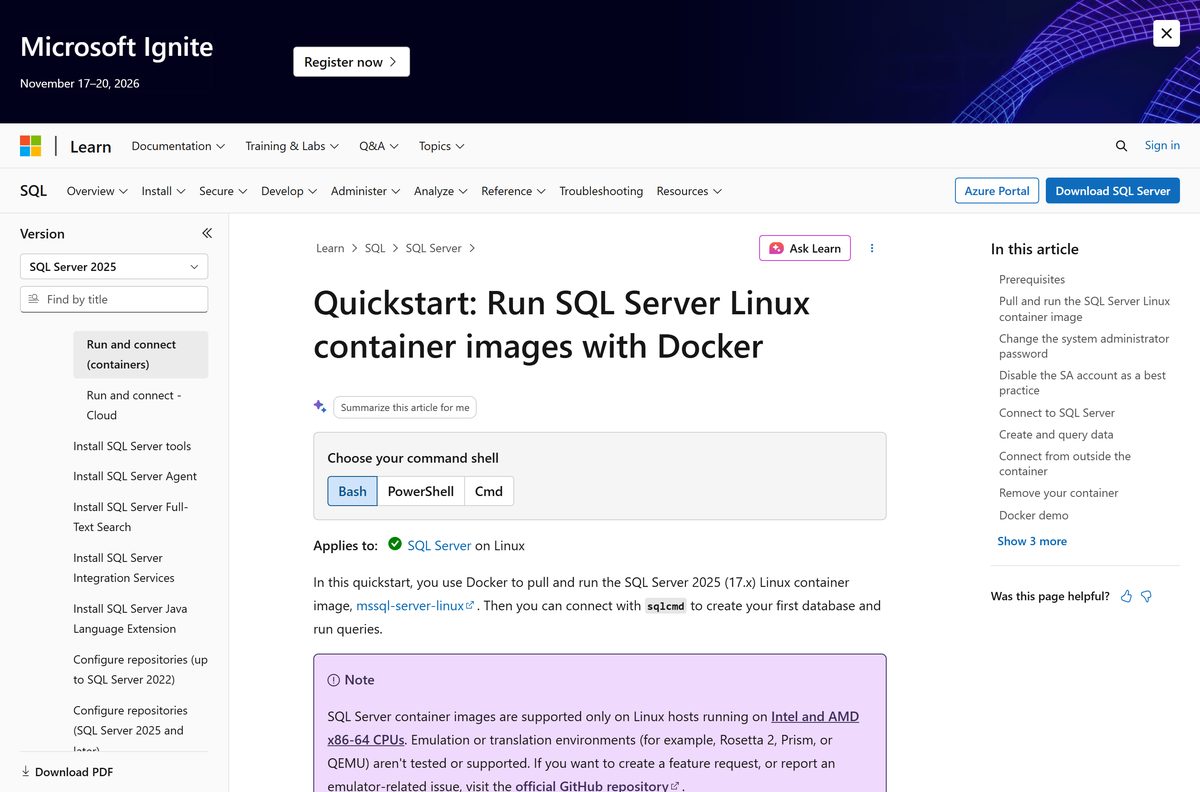
Task: Click Summarize this article for me
Action: click(x=405, y=407)
